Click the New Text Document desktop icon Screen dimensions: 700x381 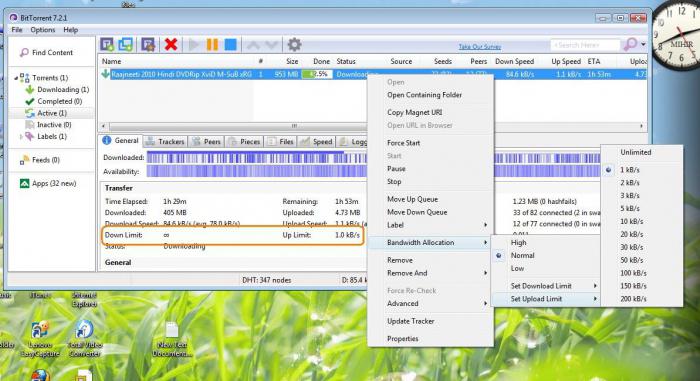172,339
